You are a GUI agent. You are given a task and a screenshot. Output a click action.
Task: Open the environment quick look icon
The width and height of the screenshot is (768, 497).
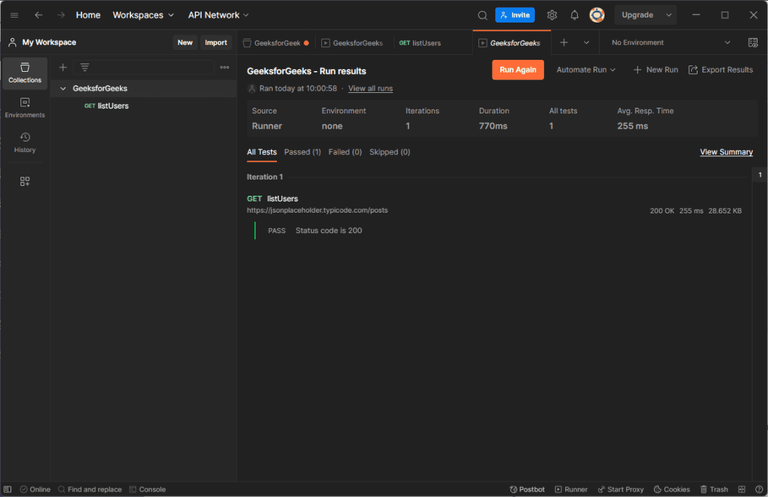753,43
